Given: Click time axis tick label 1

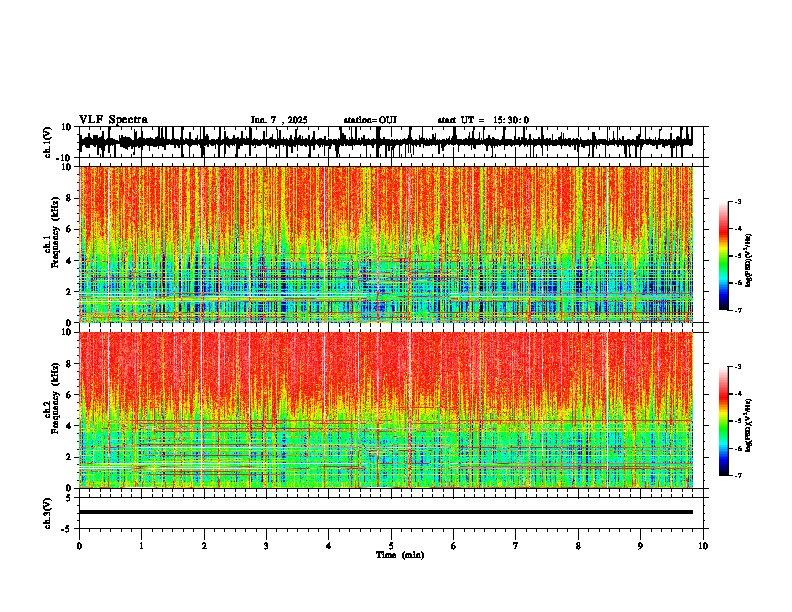Looking at the screenshot, I should point(141,546).
